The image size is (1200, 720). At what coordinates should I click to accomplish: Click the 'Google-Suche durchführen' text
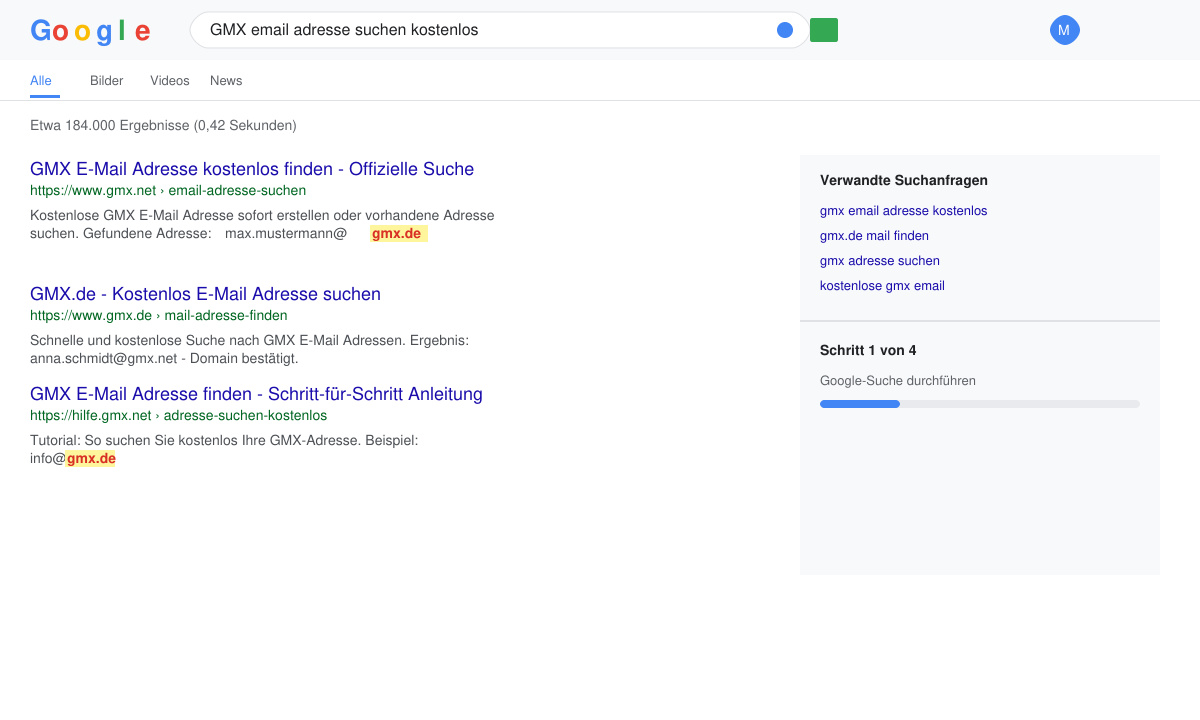(898, 381)
